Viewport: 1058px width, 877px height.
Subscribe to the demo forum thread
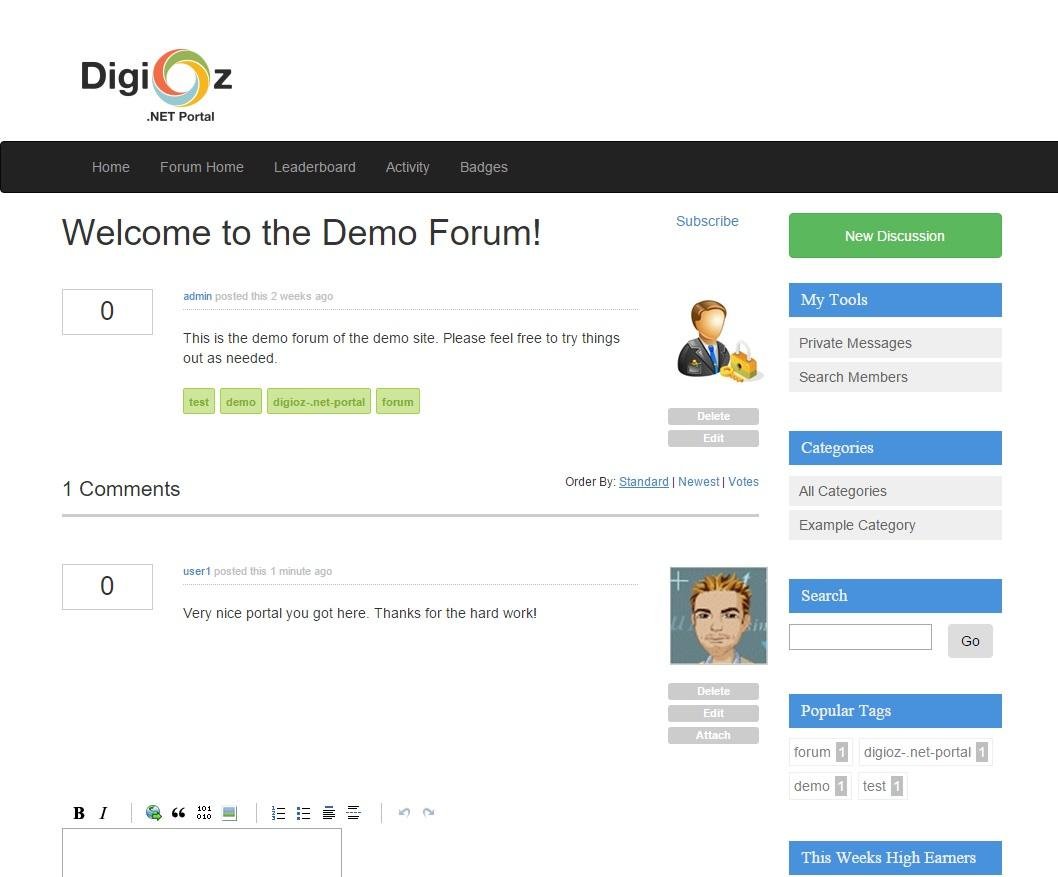pyautogui.click(x=707, y=221)
